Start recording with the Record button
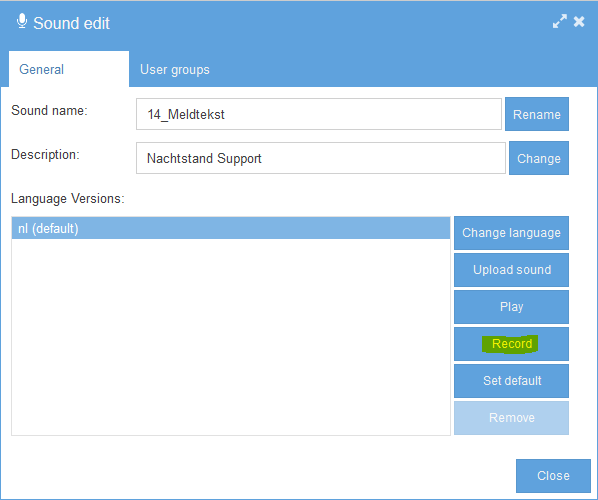The height and width of the screenshot is (500, 598). pyautogui.click(x=511, y=344)
